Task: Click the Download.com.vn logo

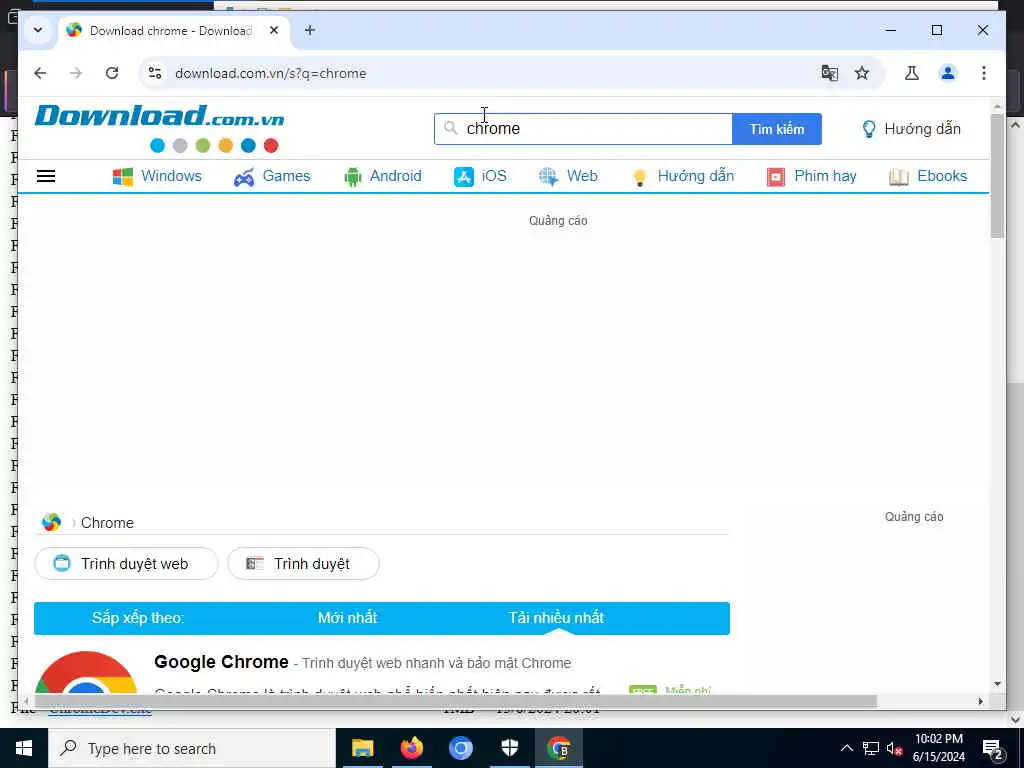Action: pos(159,127)
